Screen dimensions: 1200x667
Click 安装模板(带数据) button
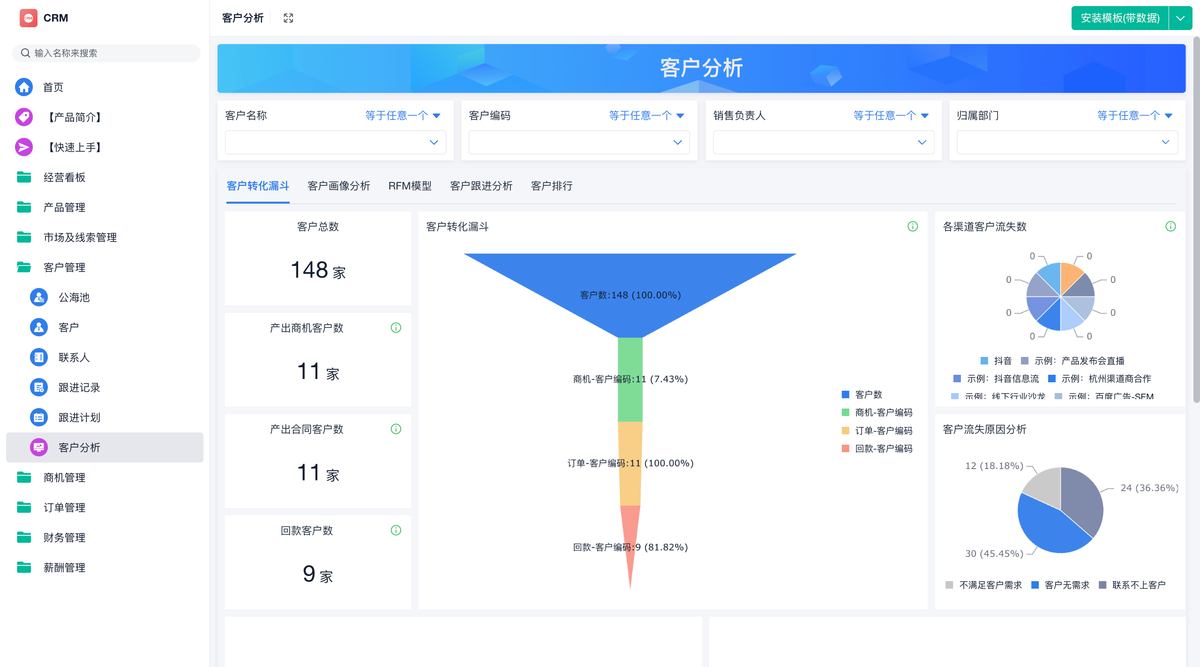1120,18
